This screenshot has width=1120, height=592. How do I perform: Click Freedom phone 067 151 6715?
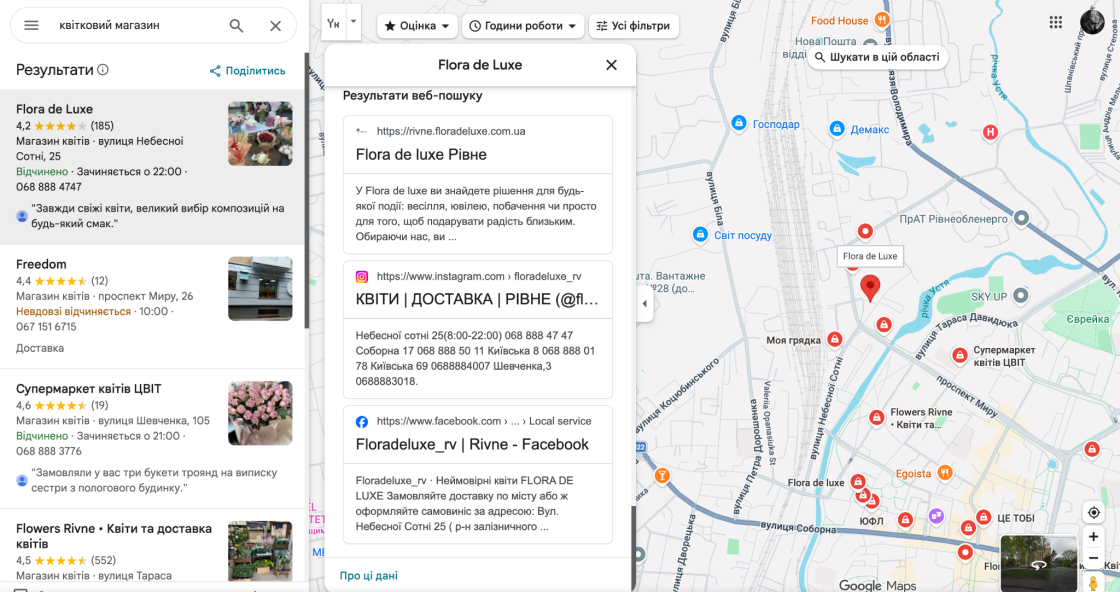click(x=46, y=326)
